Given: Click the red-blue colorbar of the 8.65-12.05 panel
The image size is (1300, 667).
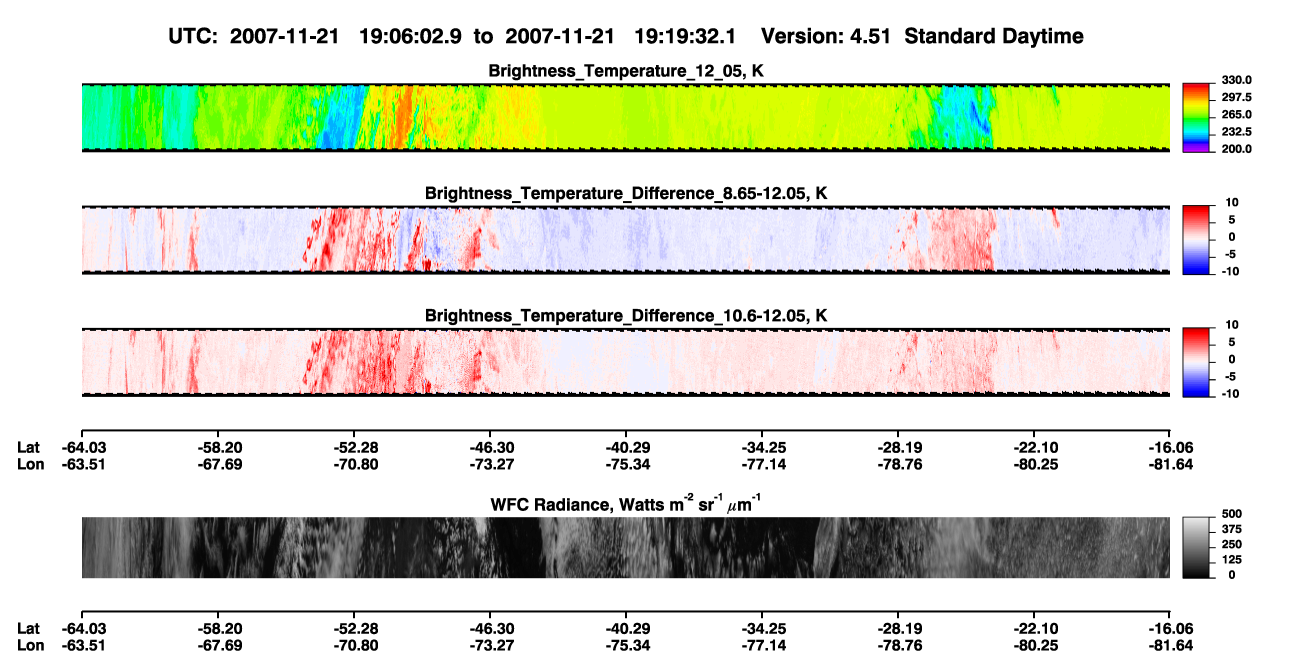Looking at the screenshot, I should [x=1197, y=238].
